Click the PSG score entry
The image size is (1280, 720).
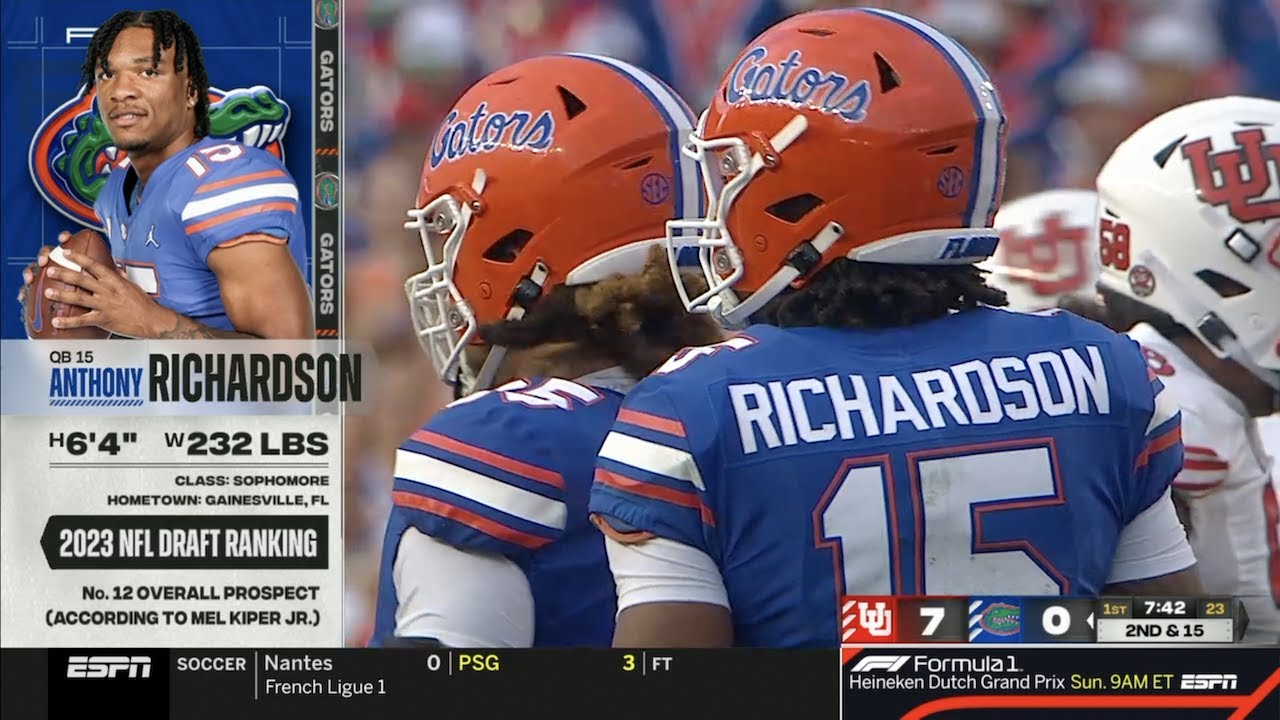[x=547, y=663]
